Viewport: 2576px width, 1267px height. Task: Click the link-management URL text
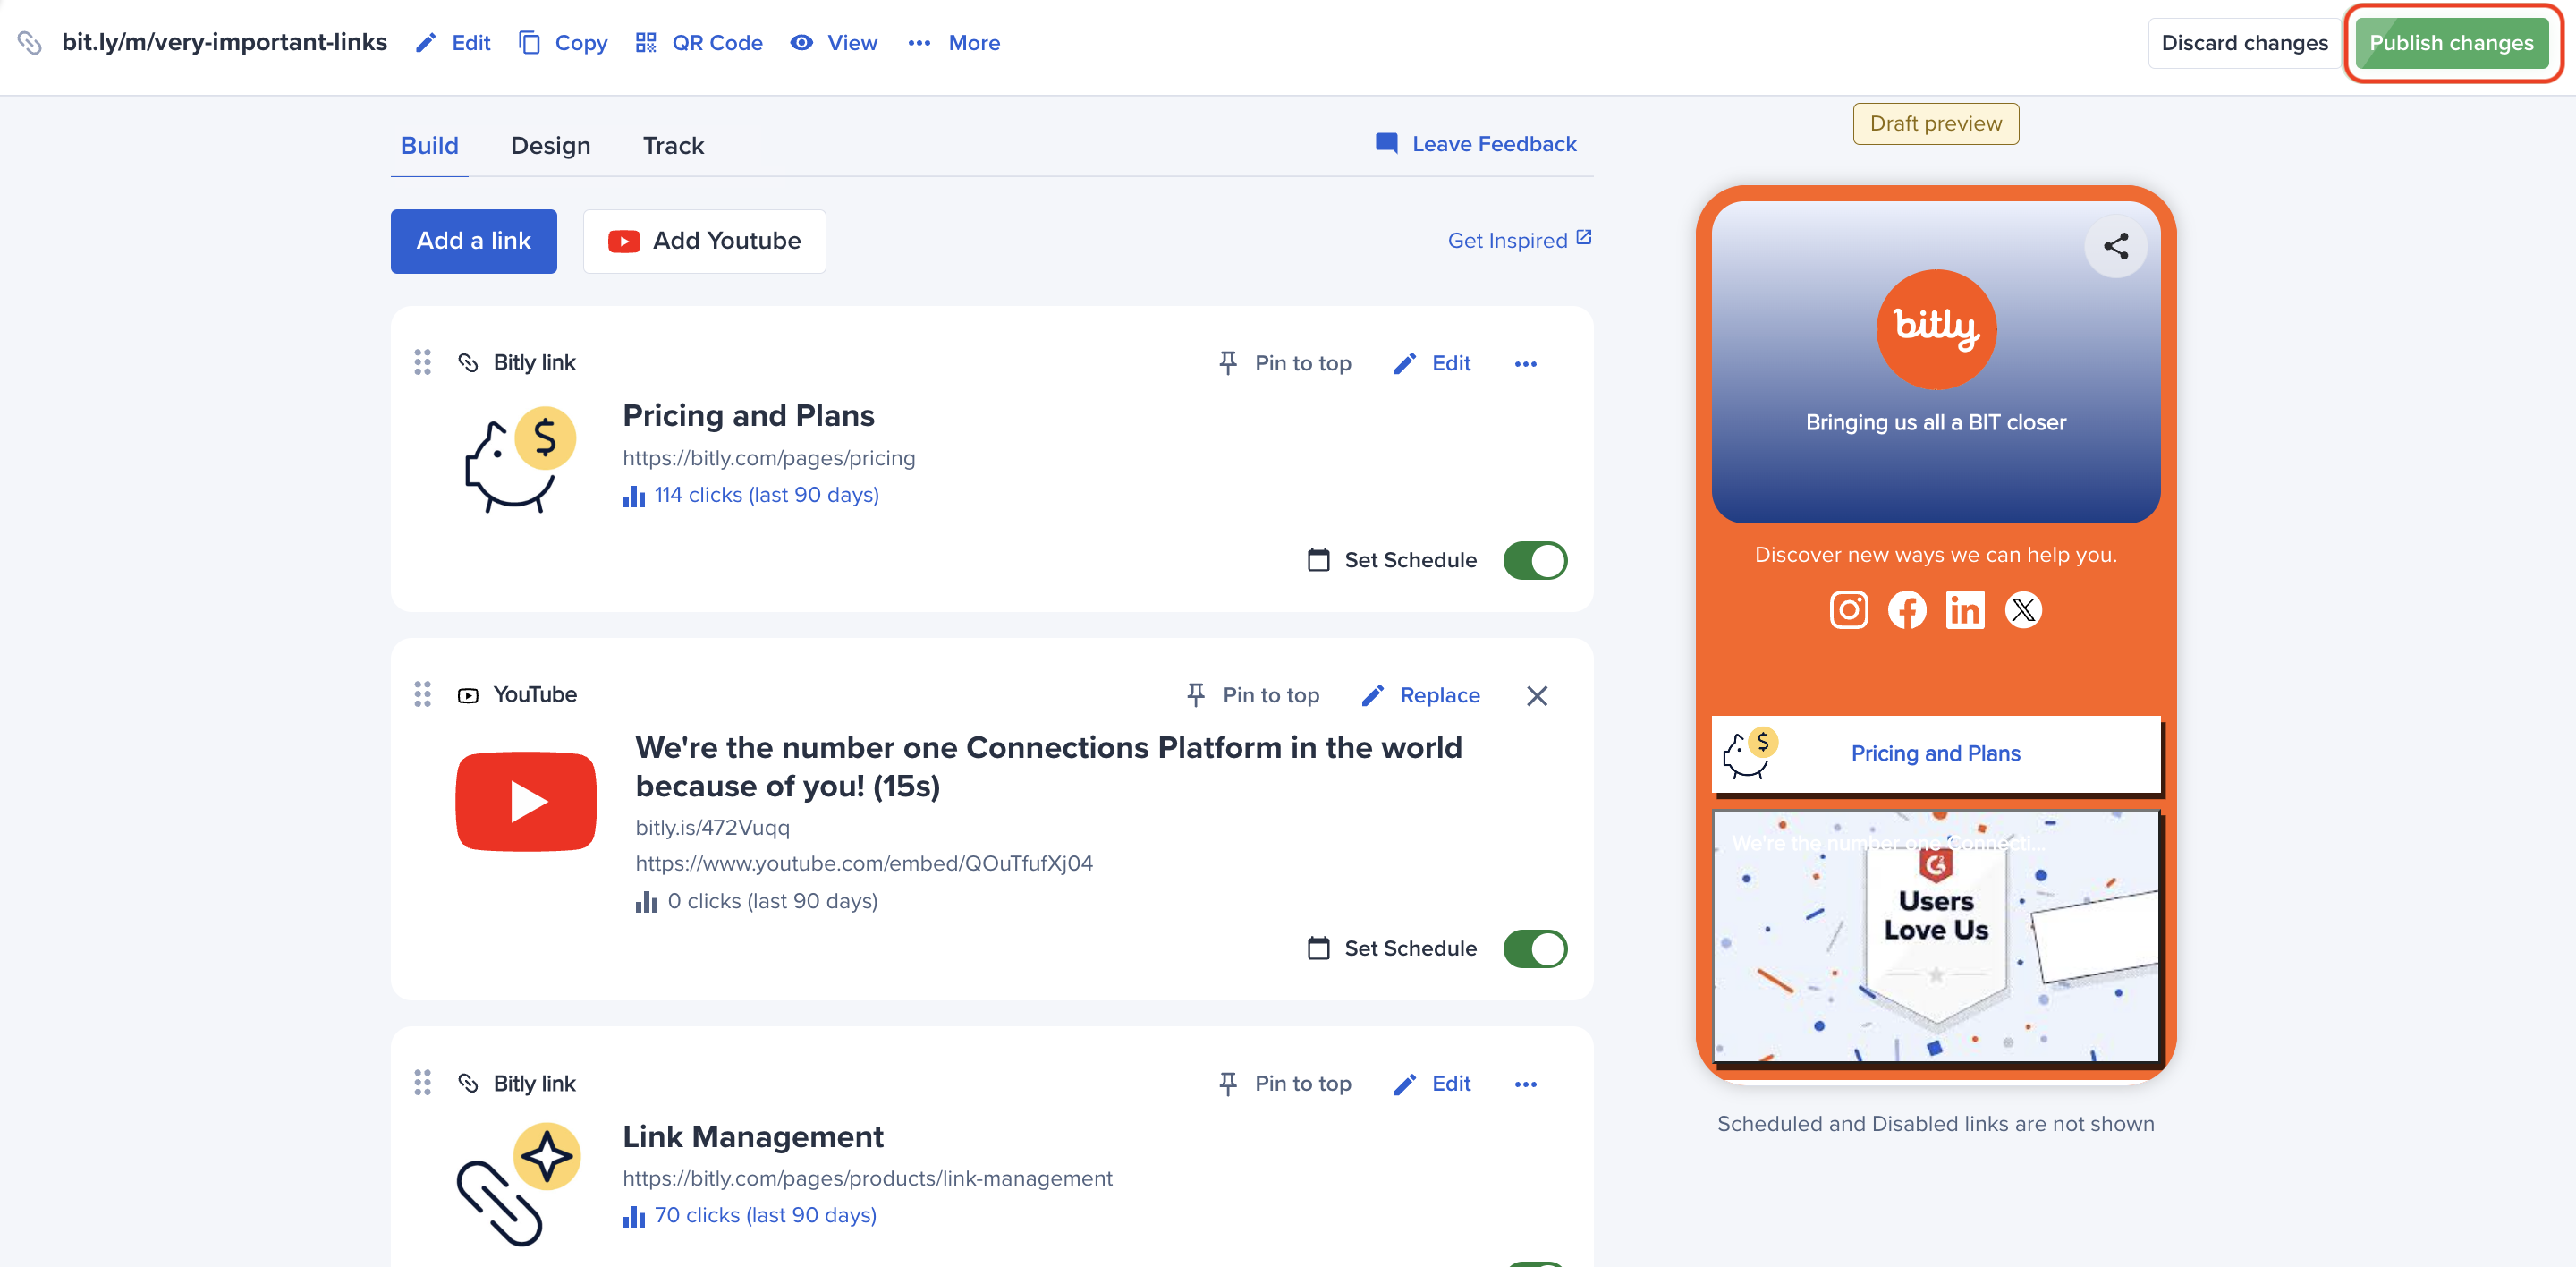pyautogui.click(x=867, y=1178)
